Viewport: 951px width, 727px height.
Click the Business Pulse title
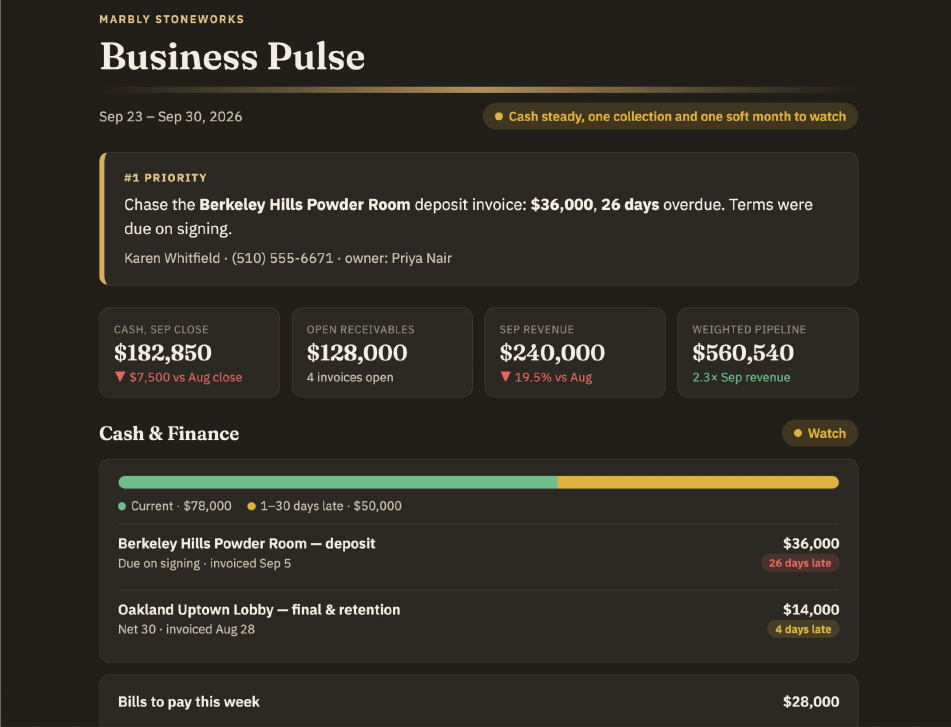tap(232, 56)
